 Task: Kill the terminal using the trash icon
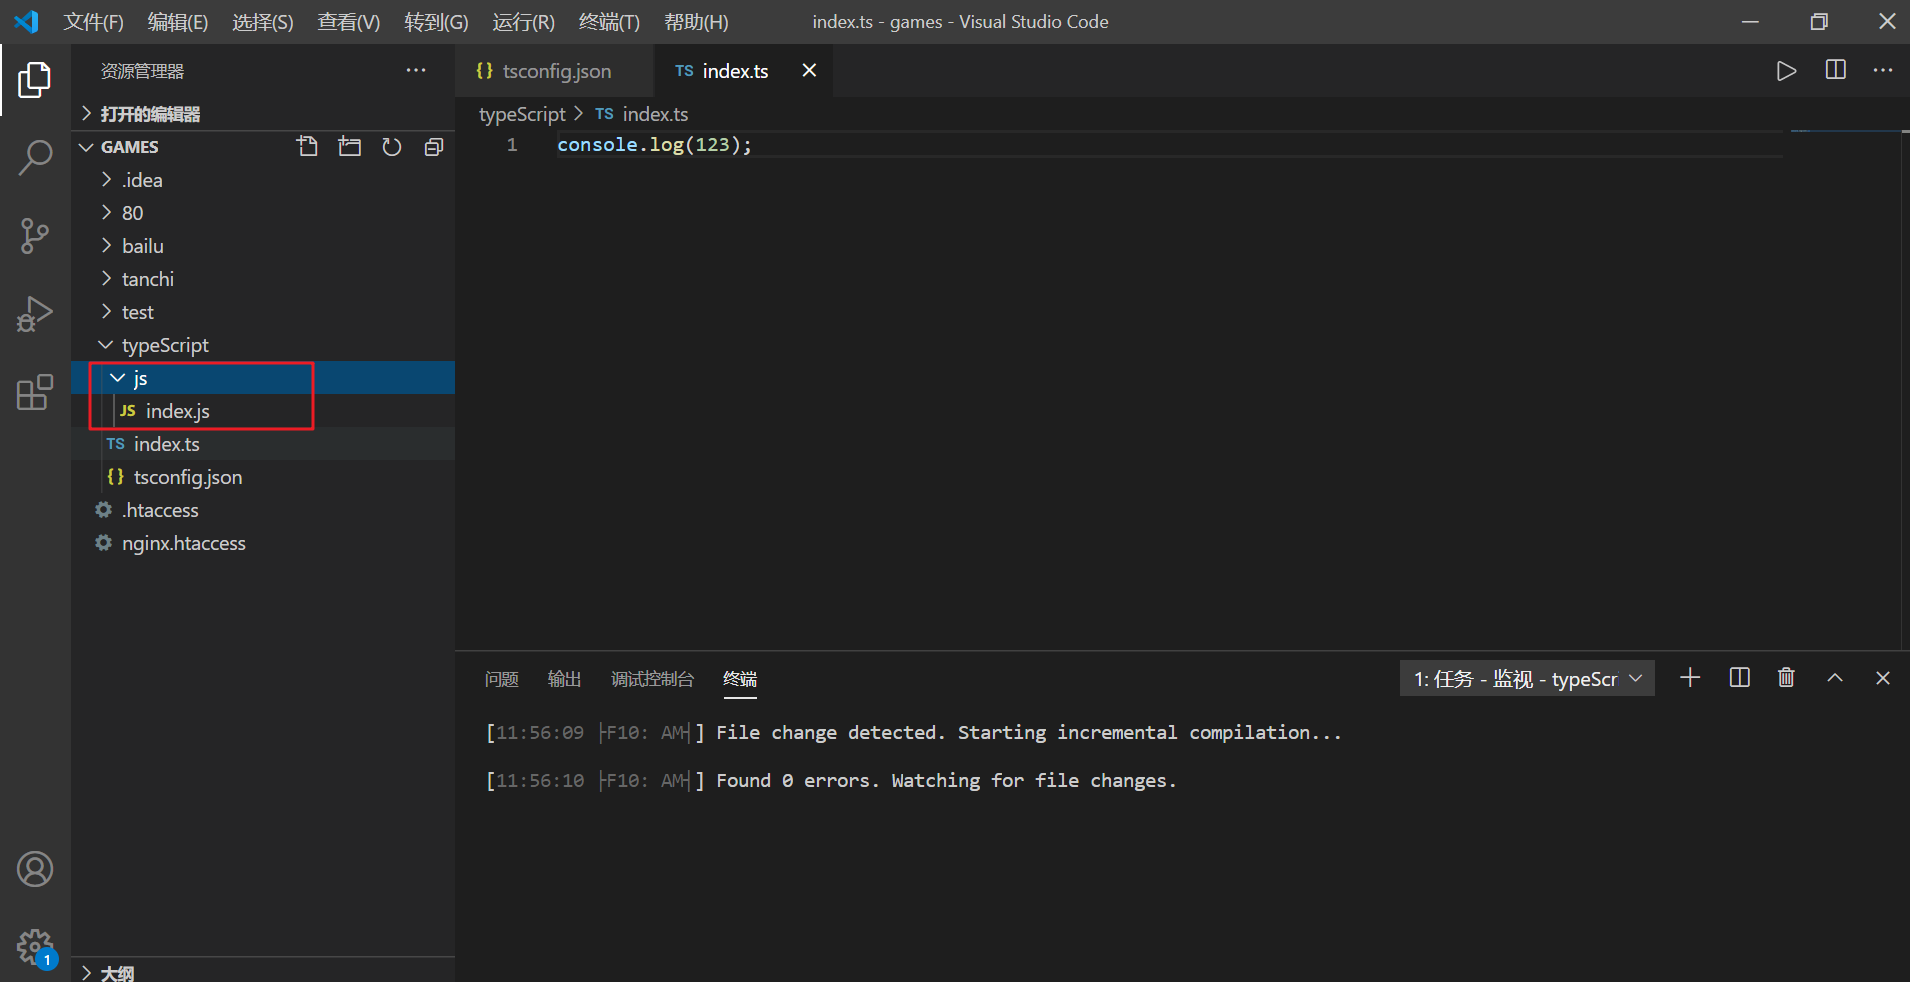1787,678
